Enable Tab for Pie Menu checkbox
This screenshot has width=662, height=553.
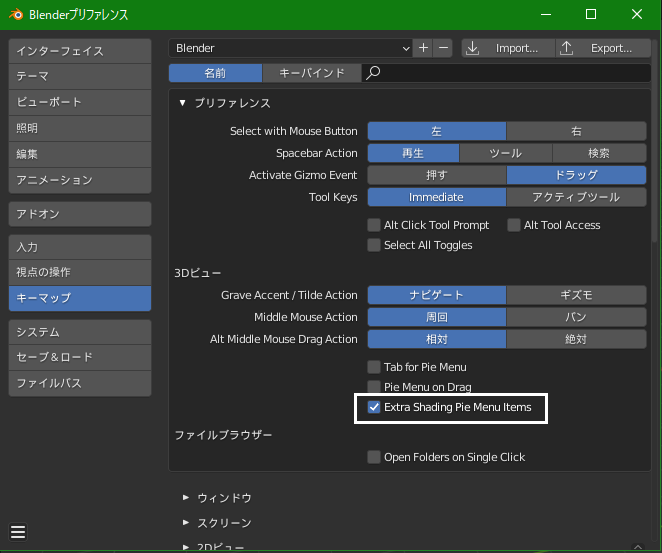(x=374, y=367)
